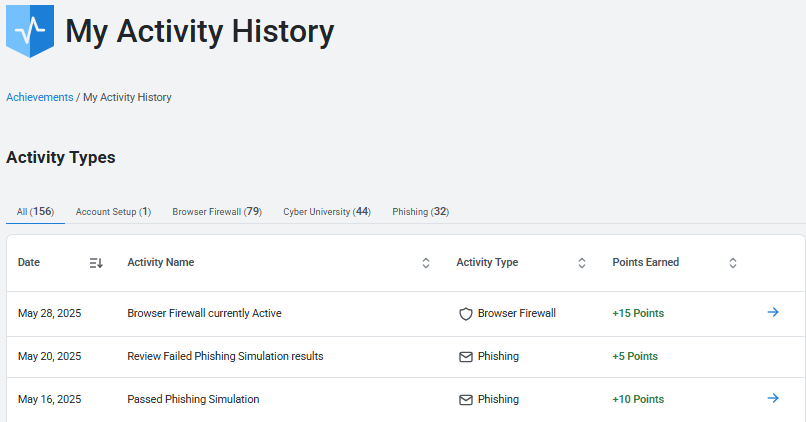
Task: Toggle the Date column sort icon
Action: [x=96, y=263]
